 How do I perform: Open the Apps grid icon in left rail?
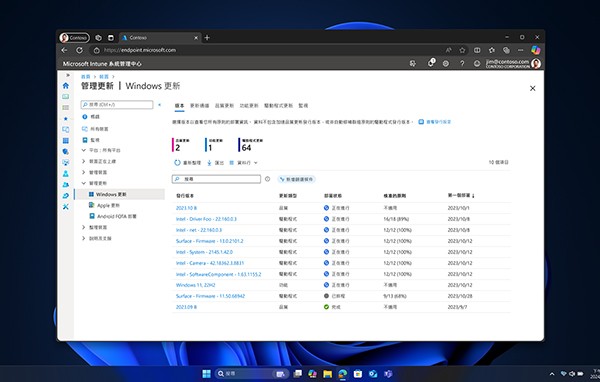point(66,140)
